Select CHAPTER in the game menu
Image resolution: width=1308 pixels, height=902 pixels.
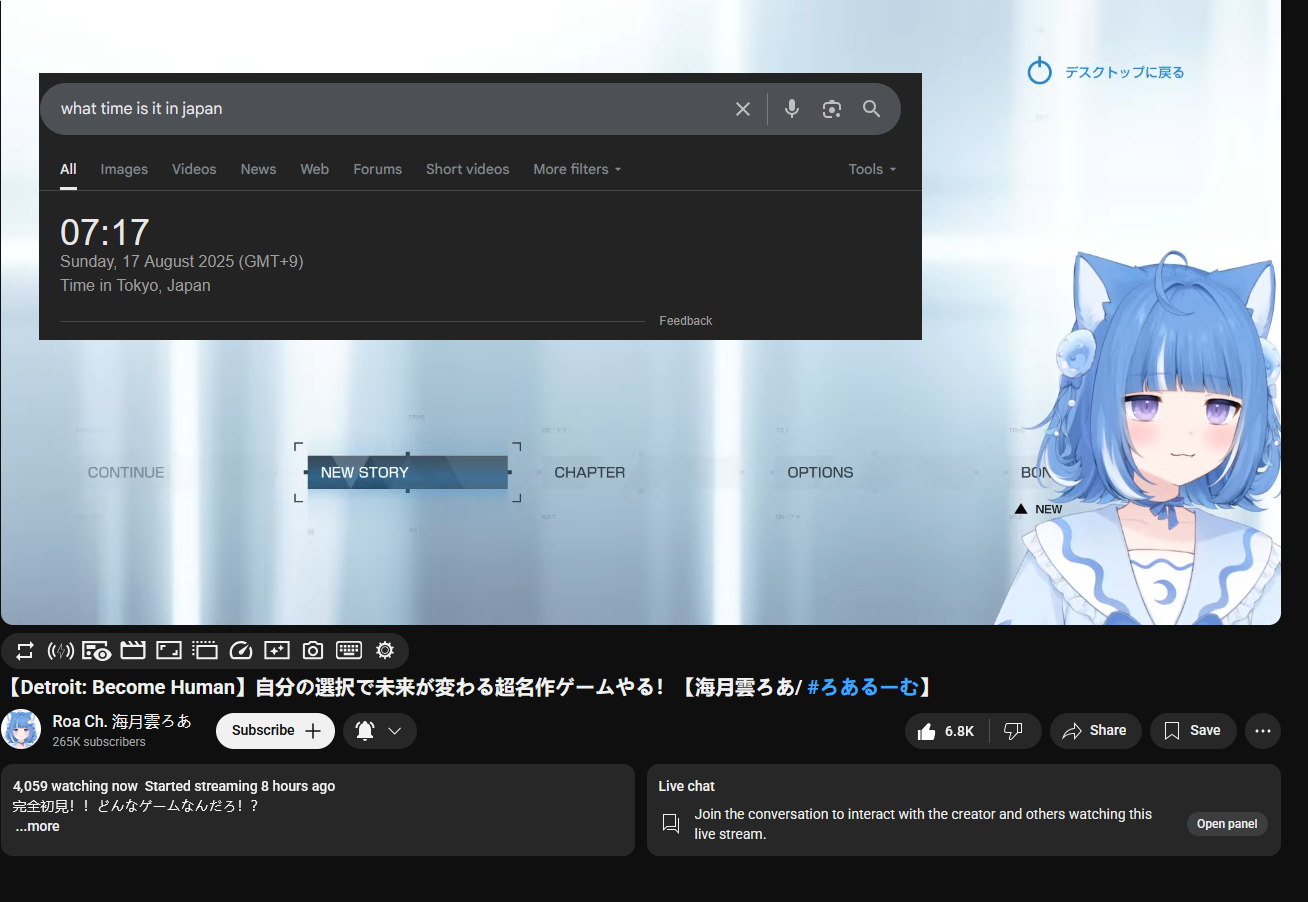coord(590,472)
